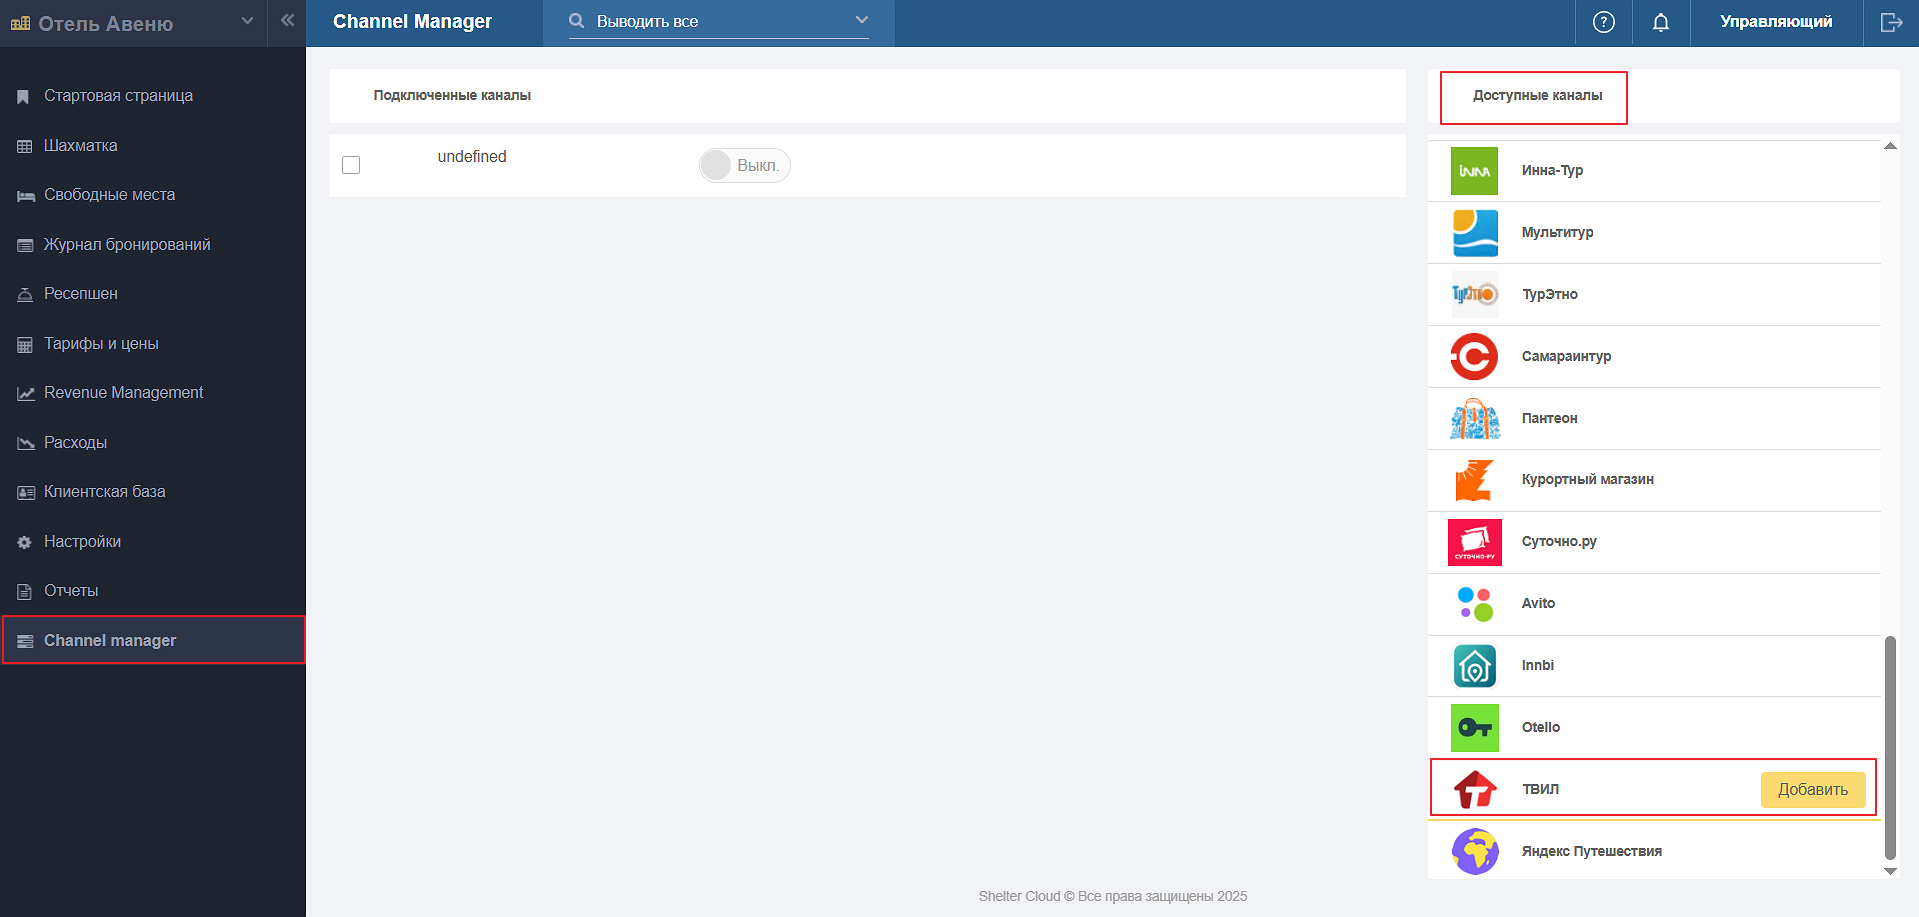Open the help question mark icon

(x=1603, y=22)
